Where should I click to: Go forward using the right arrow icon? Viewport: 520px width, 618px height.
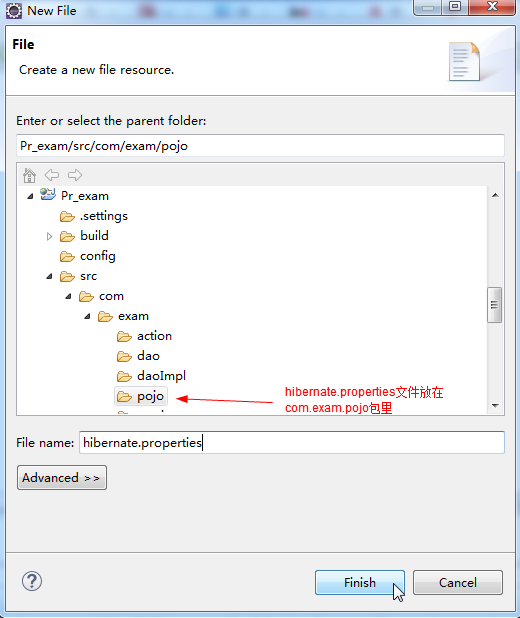pyautogui.click(x=75, y=175)
